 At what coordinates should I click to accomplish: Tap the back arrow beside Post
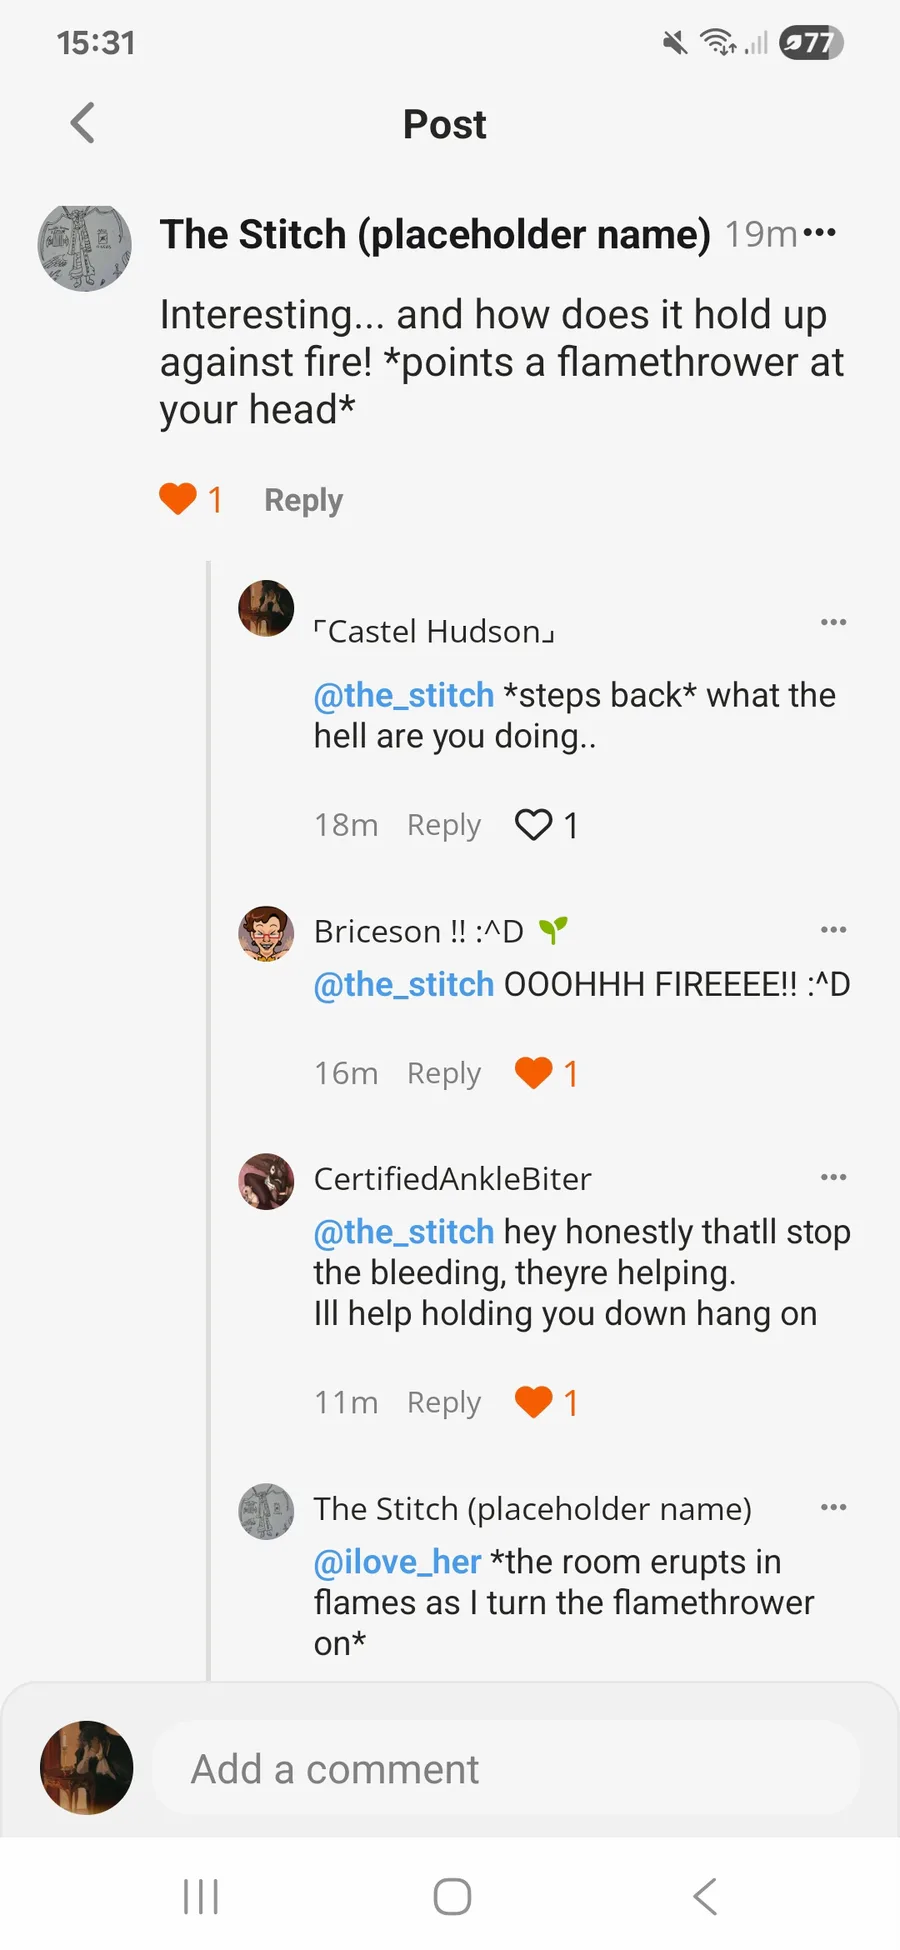pyautogui.click(x=83, y=124)
